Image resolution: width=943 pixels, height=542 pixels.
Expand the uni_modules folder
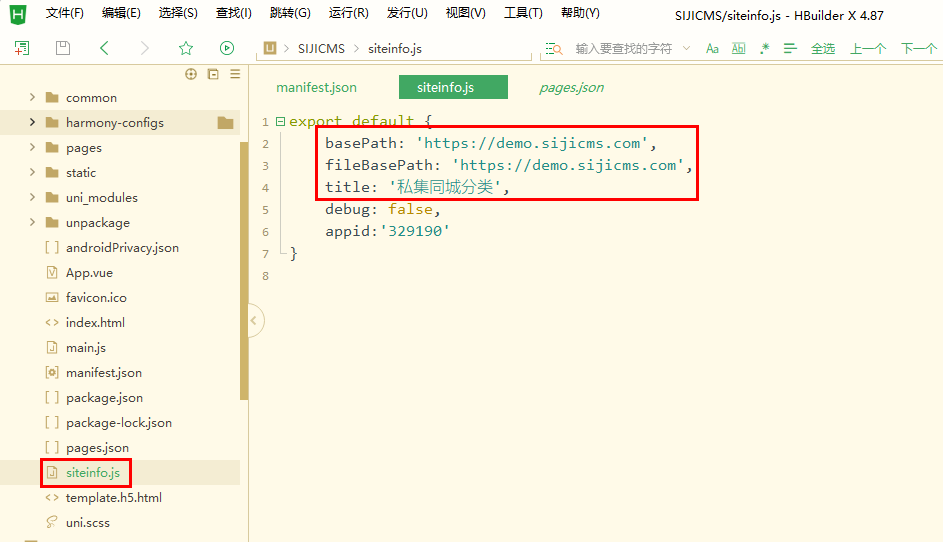click(32, 197)
